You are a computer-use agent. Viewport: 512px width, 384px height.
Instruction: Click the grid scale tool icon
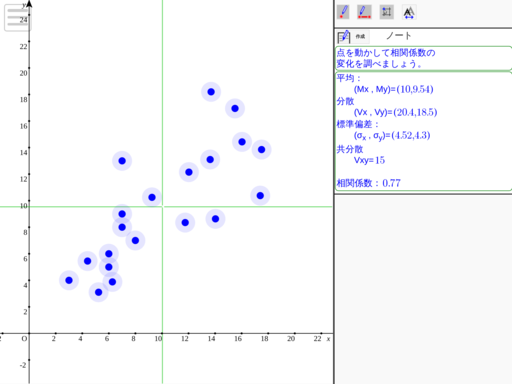(387, 12)
